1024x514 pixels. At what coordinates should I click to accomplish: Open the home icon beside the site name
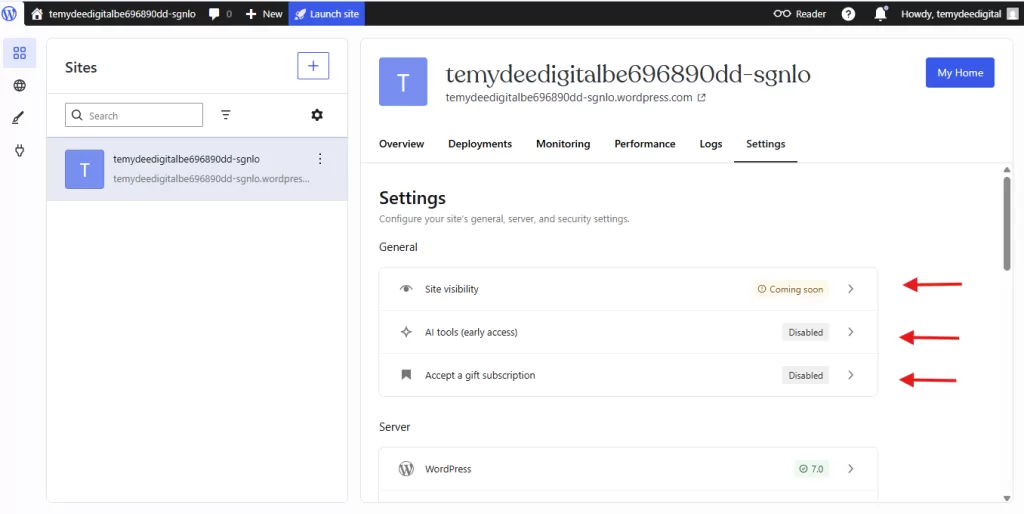[37, 14]
